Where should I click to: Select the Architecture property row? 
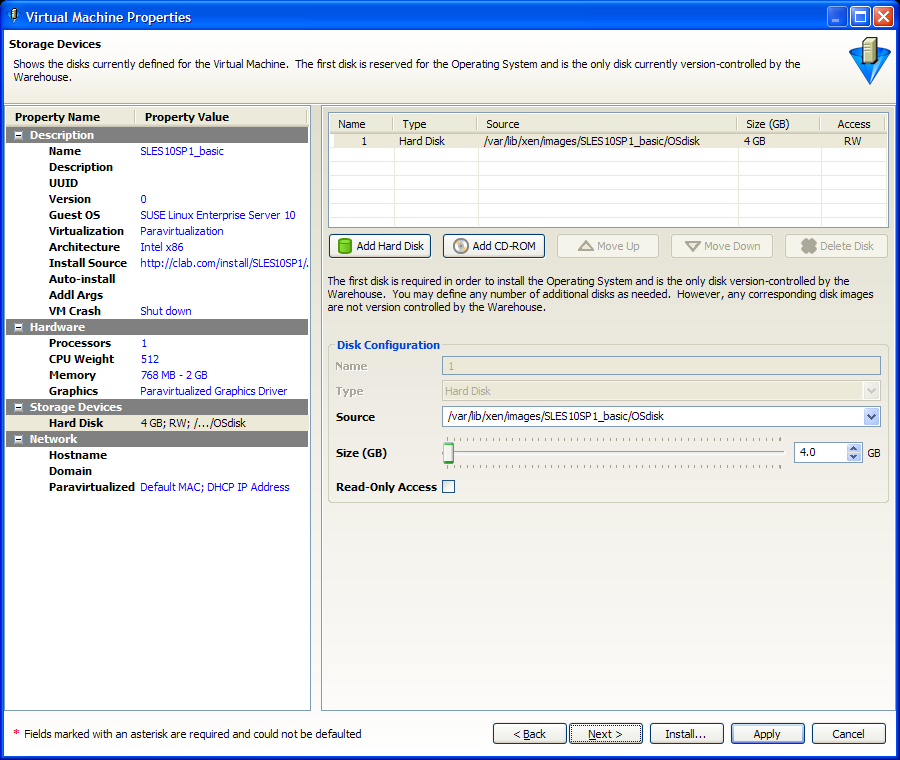[157, 247]
